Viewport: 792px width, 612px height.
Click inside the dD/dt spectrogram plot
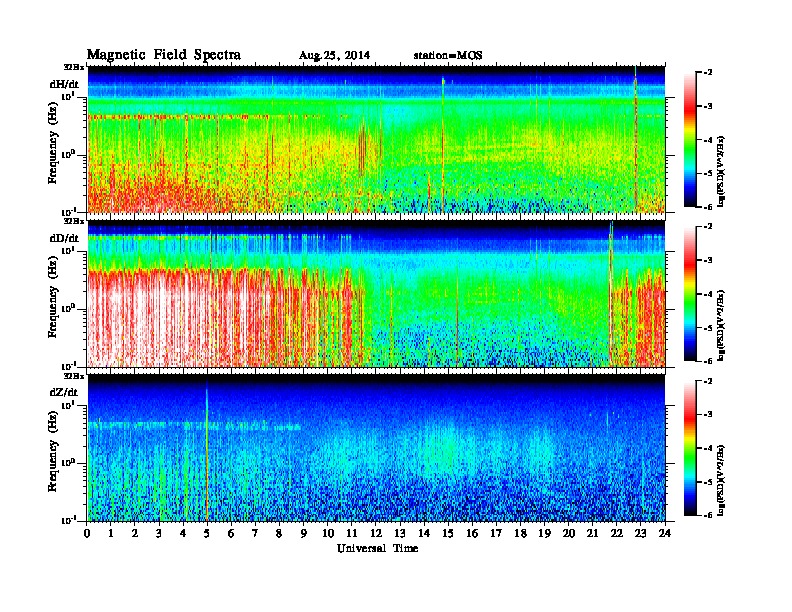(x=376, y=294)
